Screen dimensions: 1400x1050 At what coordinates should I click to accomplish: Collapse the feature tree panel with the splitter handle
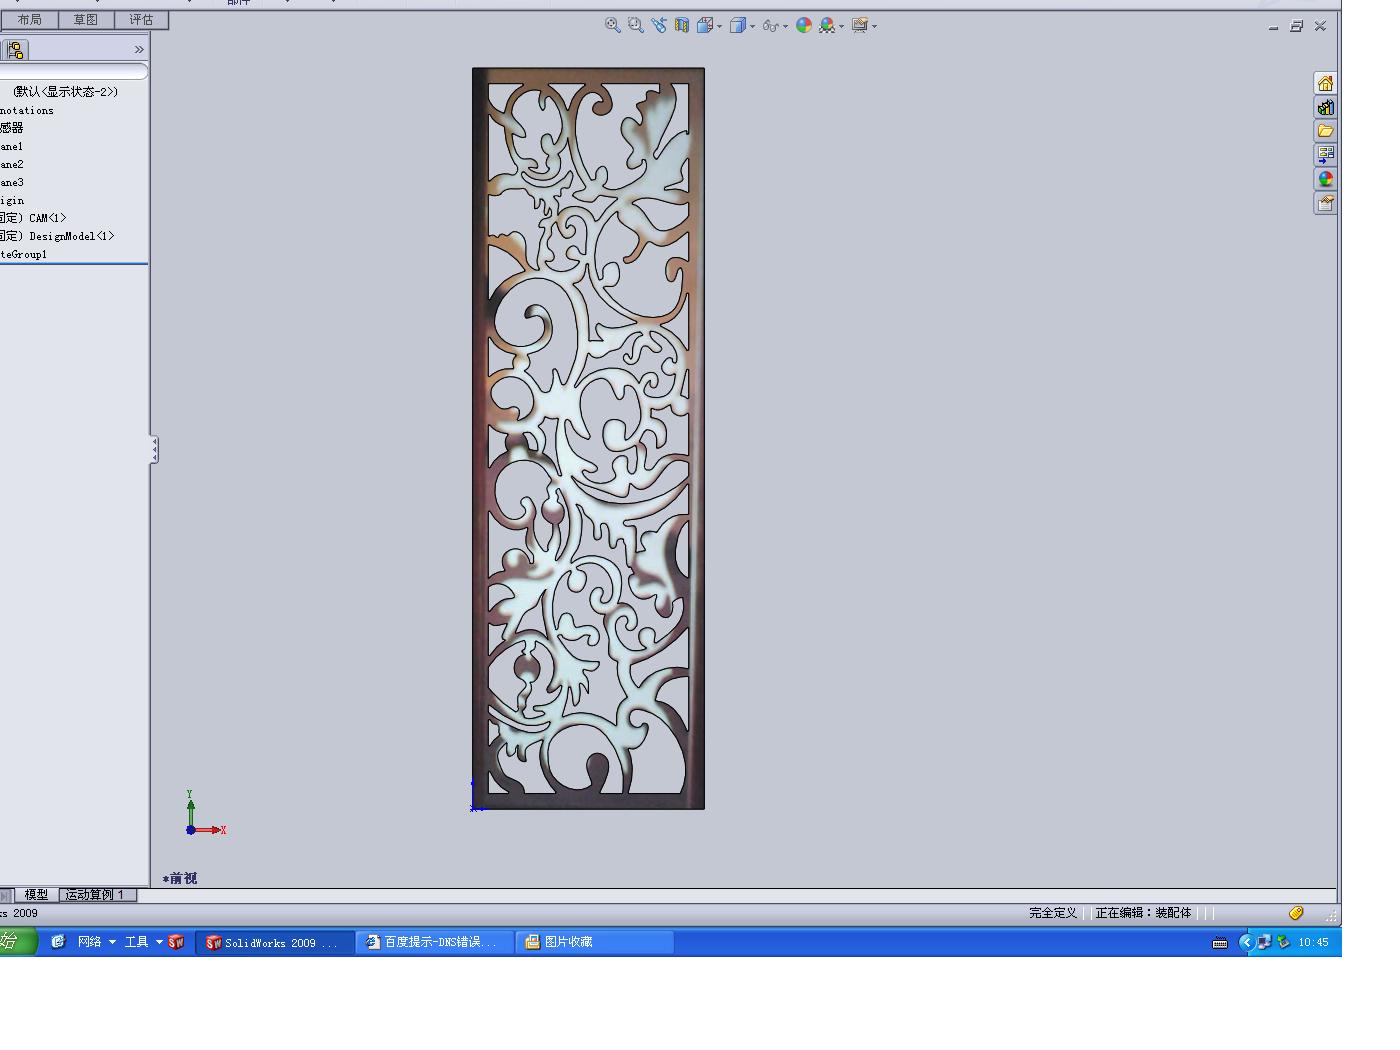click(154, 450)
